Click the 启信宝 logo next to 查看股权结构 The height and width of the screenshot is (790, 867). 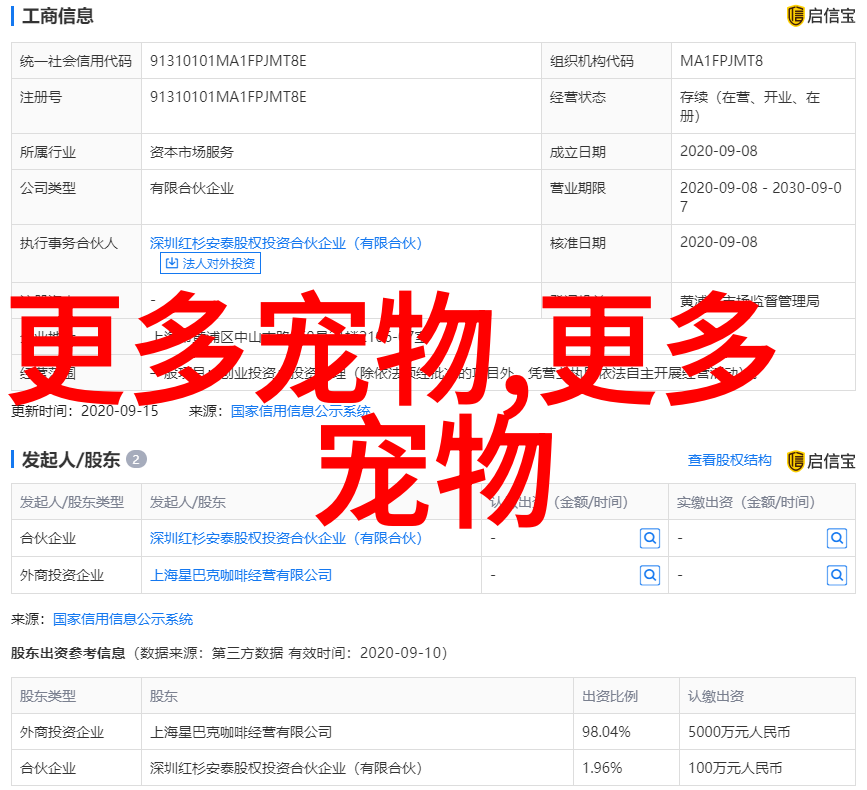point(821,461)
